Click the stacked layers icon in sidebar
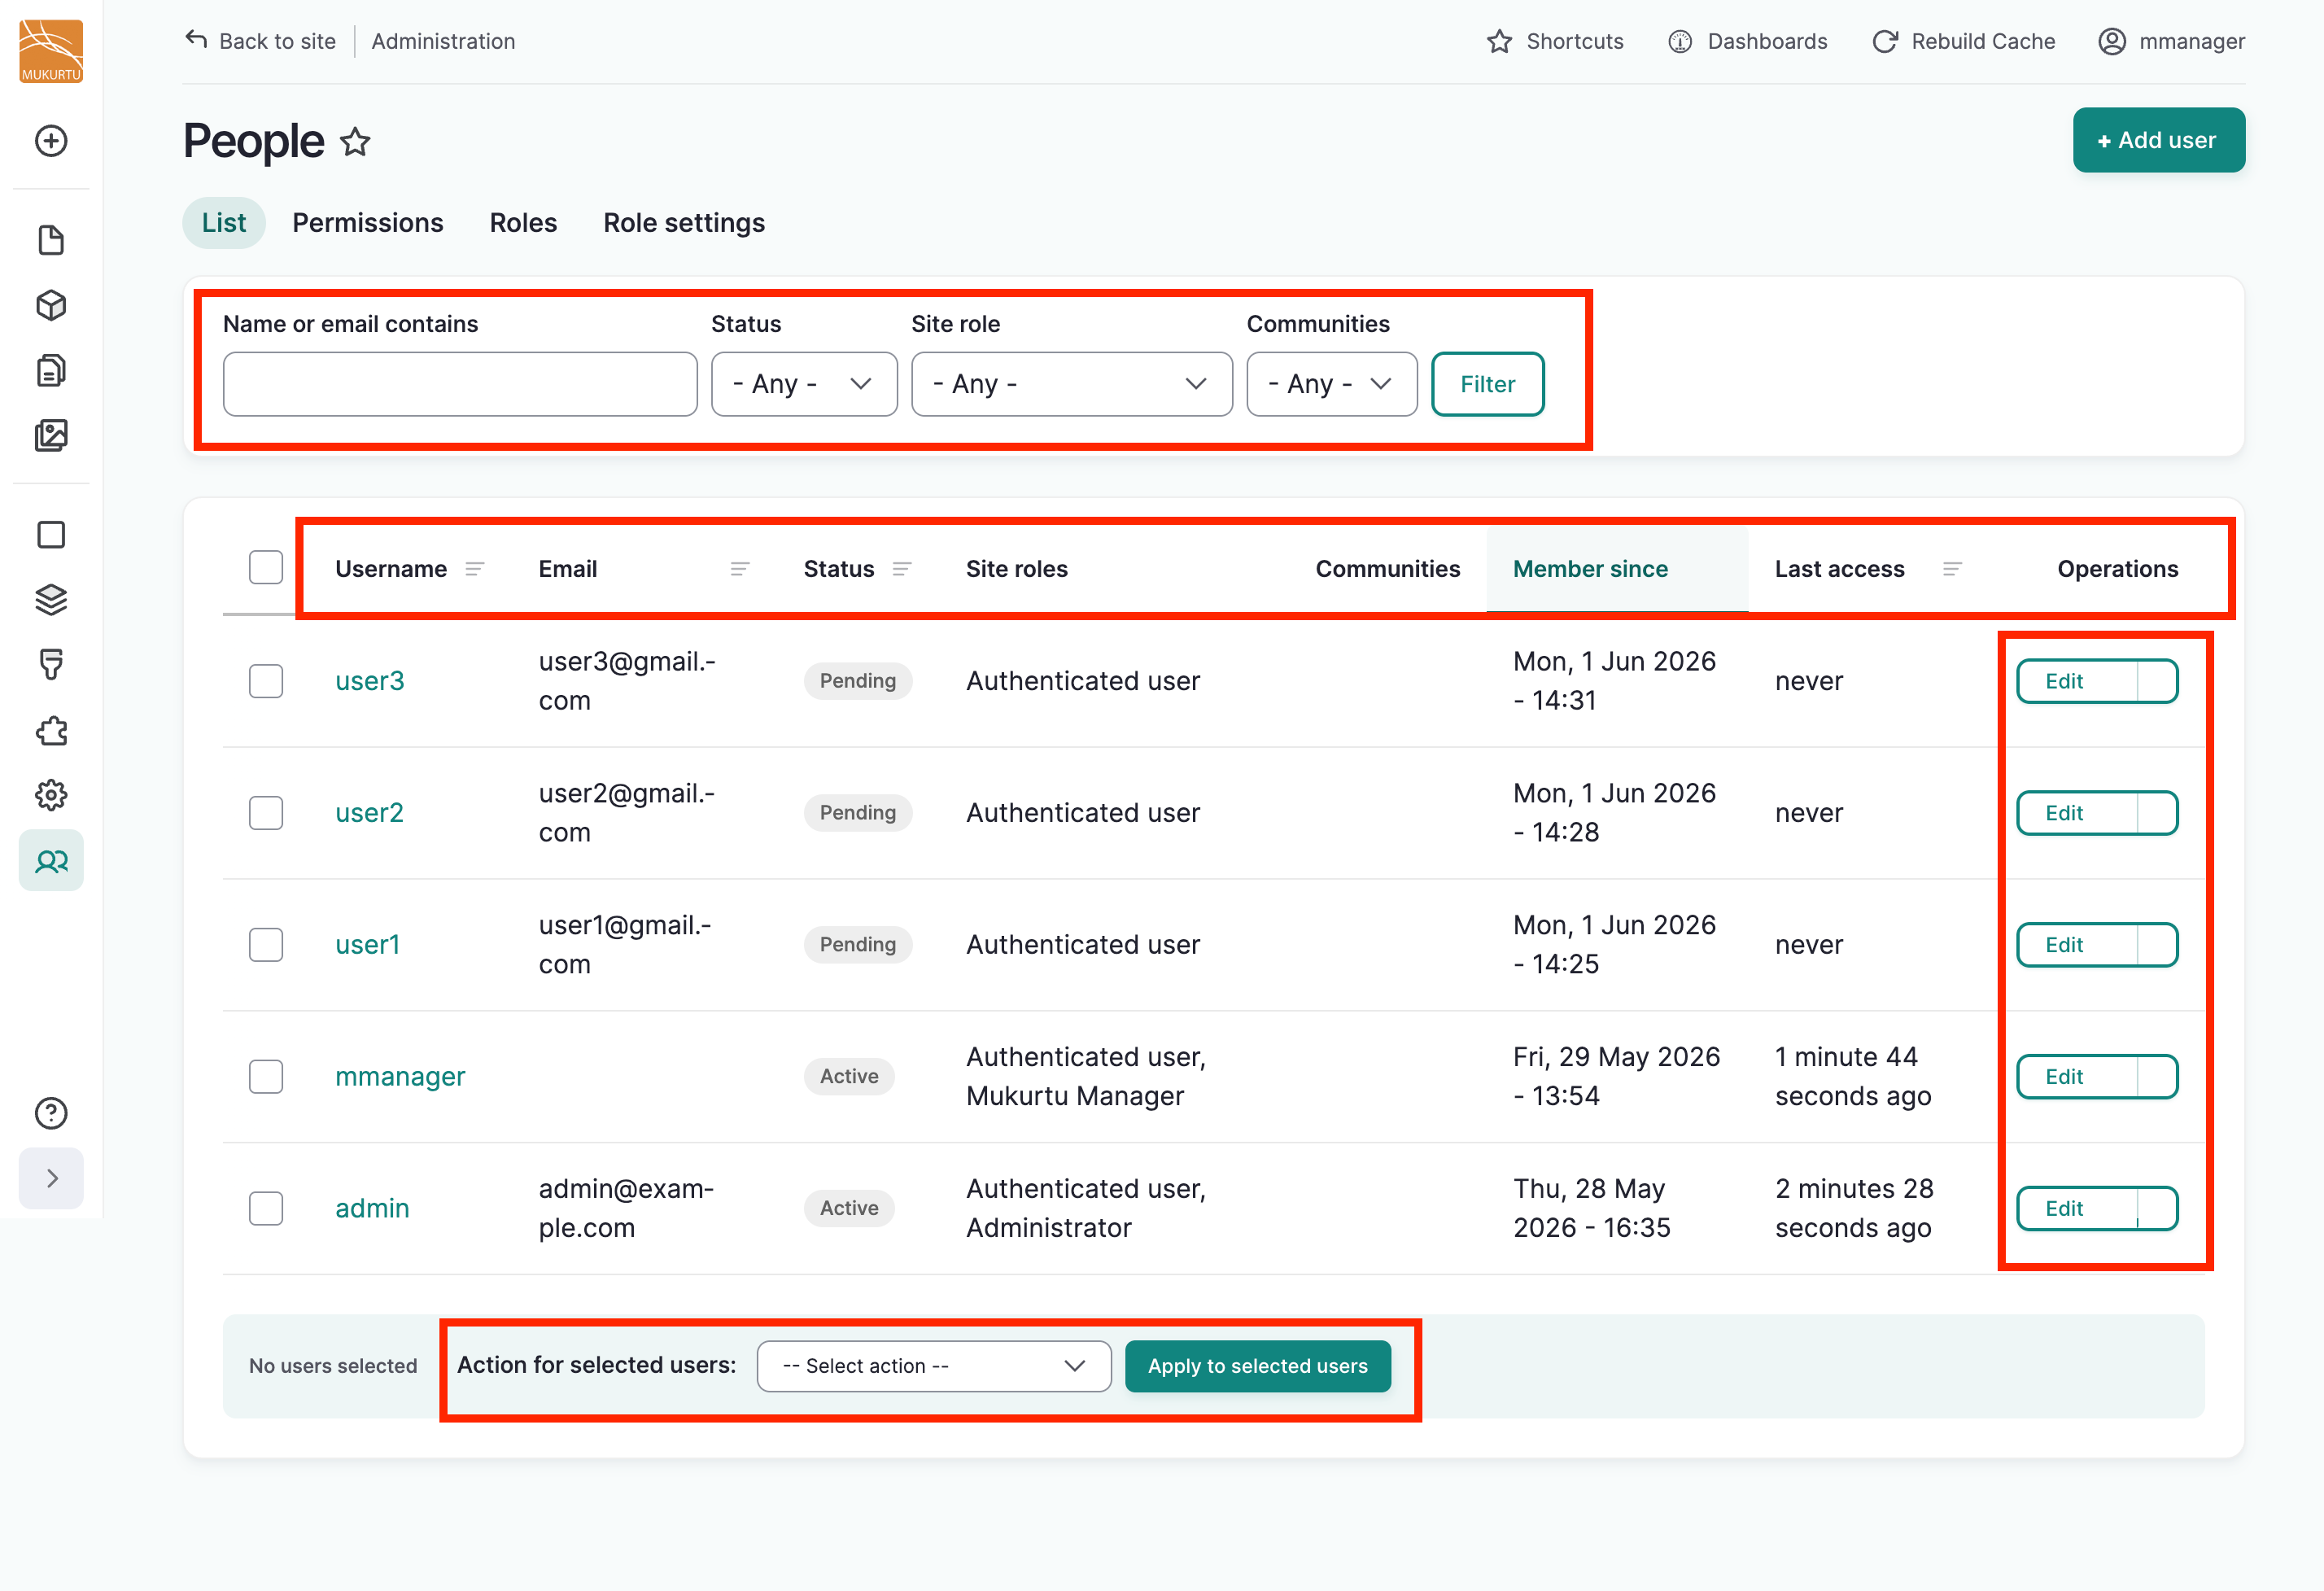The height and width of the screenshot is (1591, 2324). [51, 600]
